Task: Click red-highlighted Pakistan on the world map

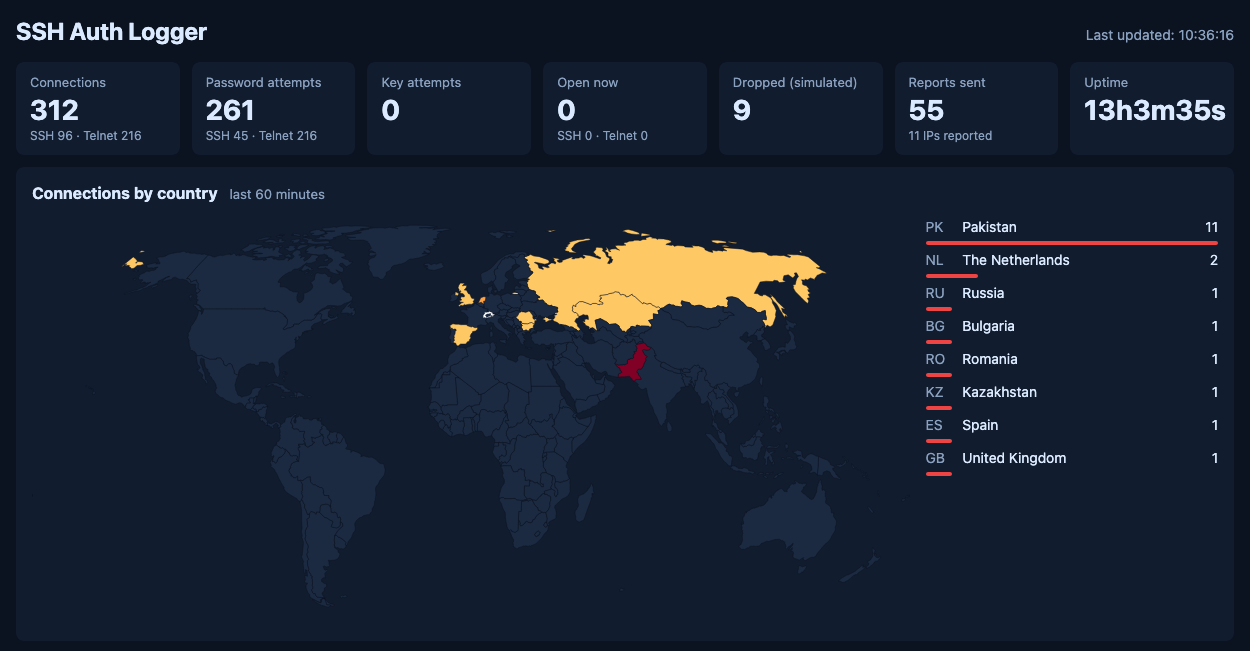Action: click(634, 363)
